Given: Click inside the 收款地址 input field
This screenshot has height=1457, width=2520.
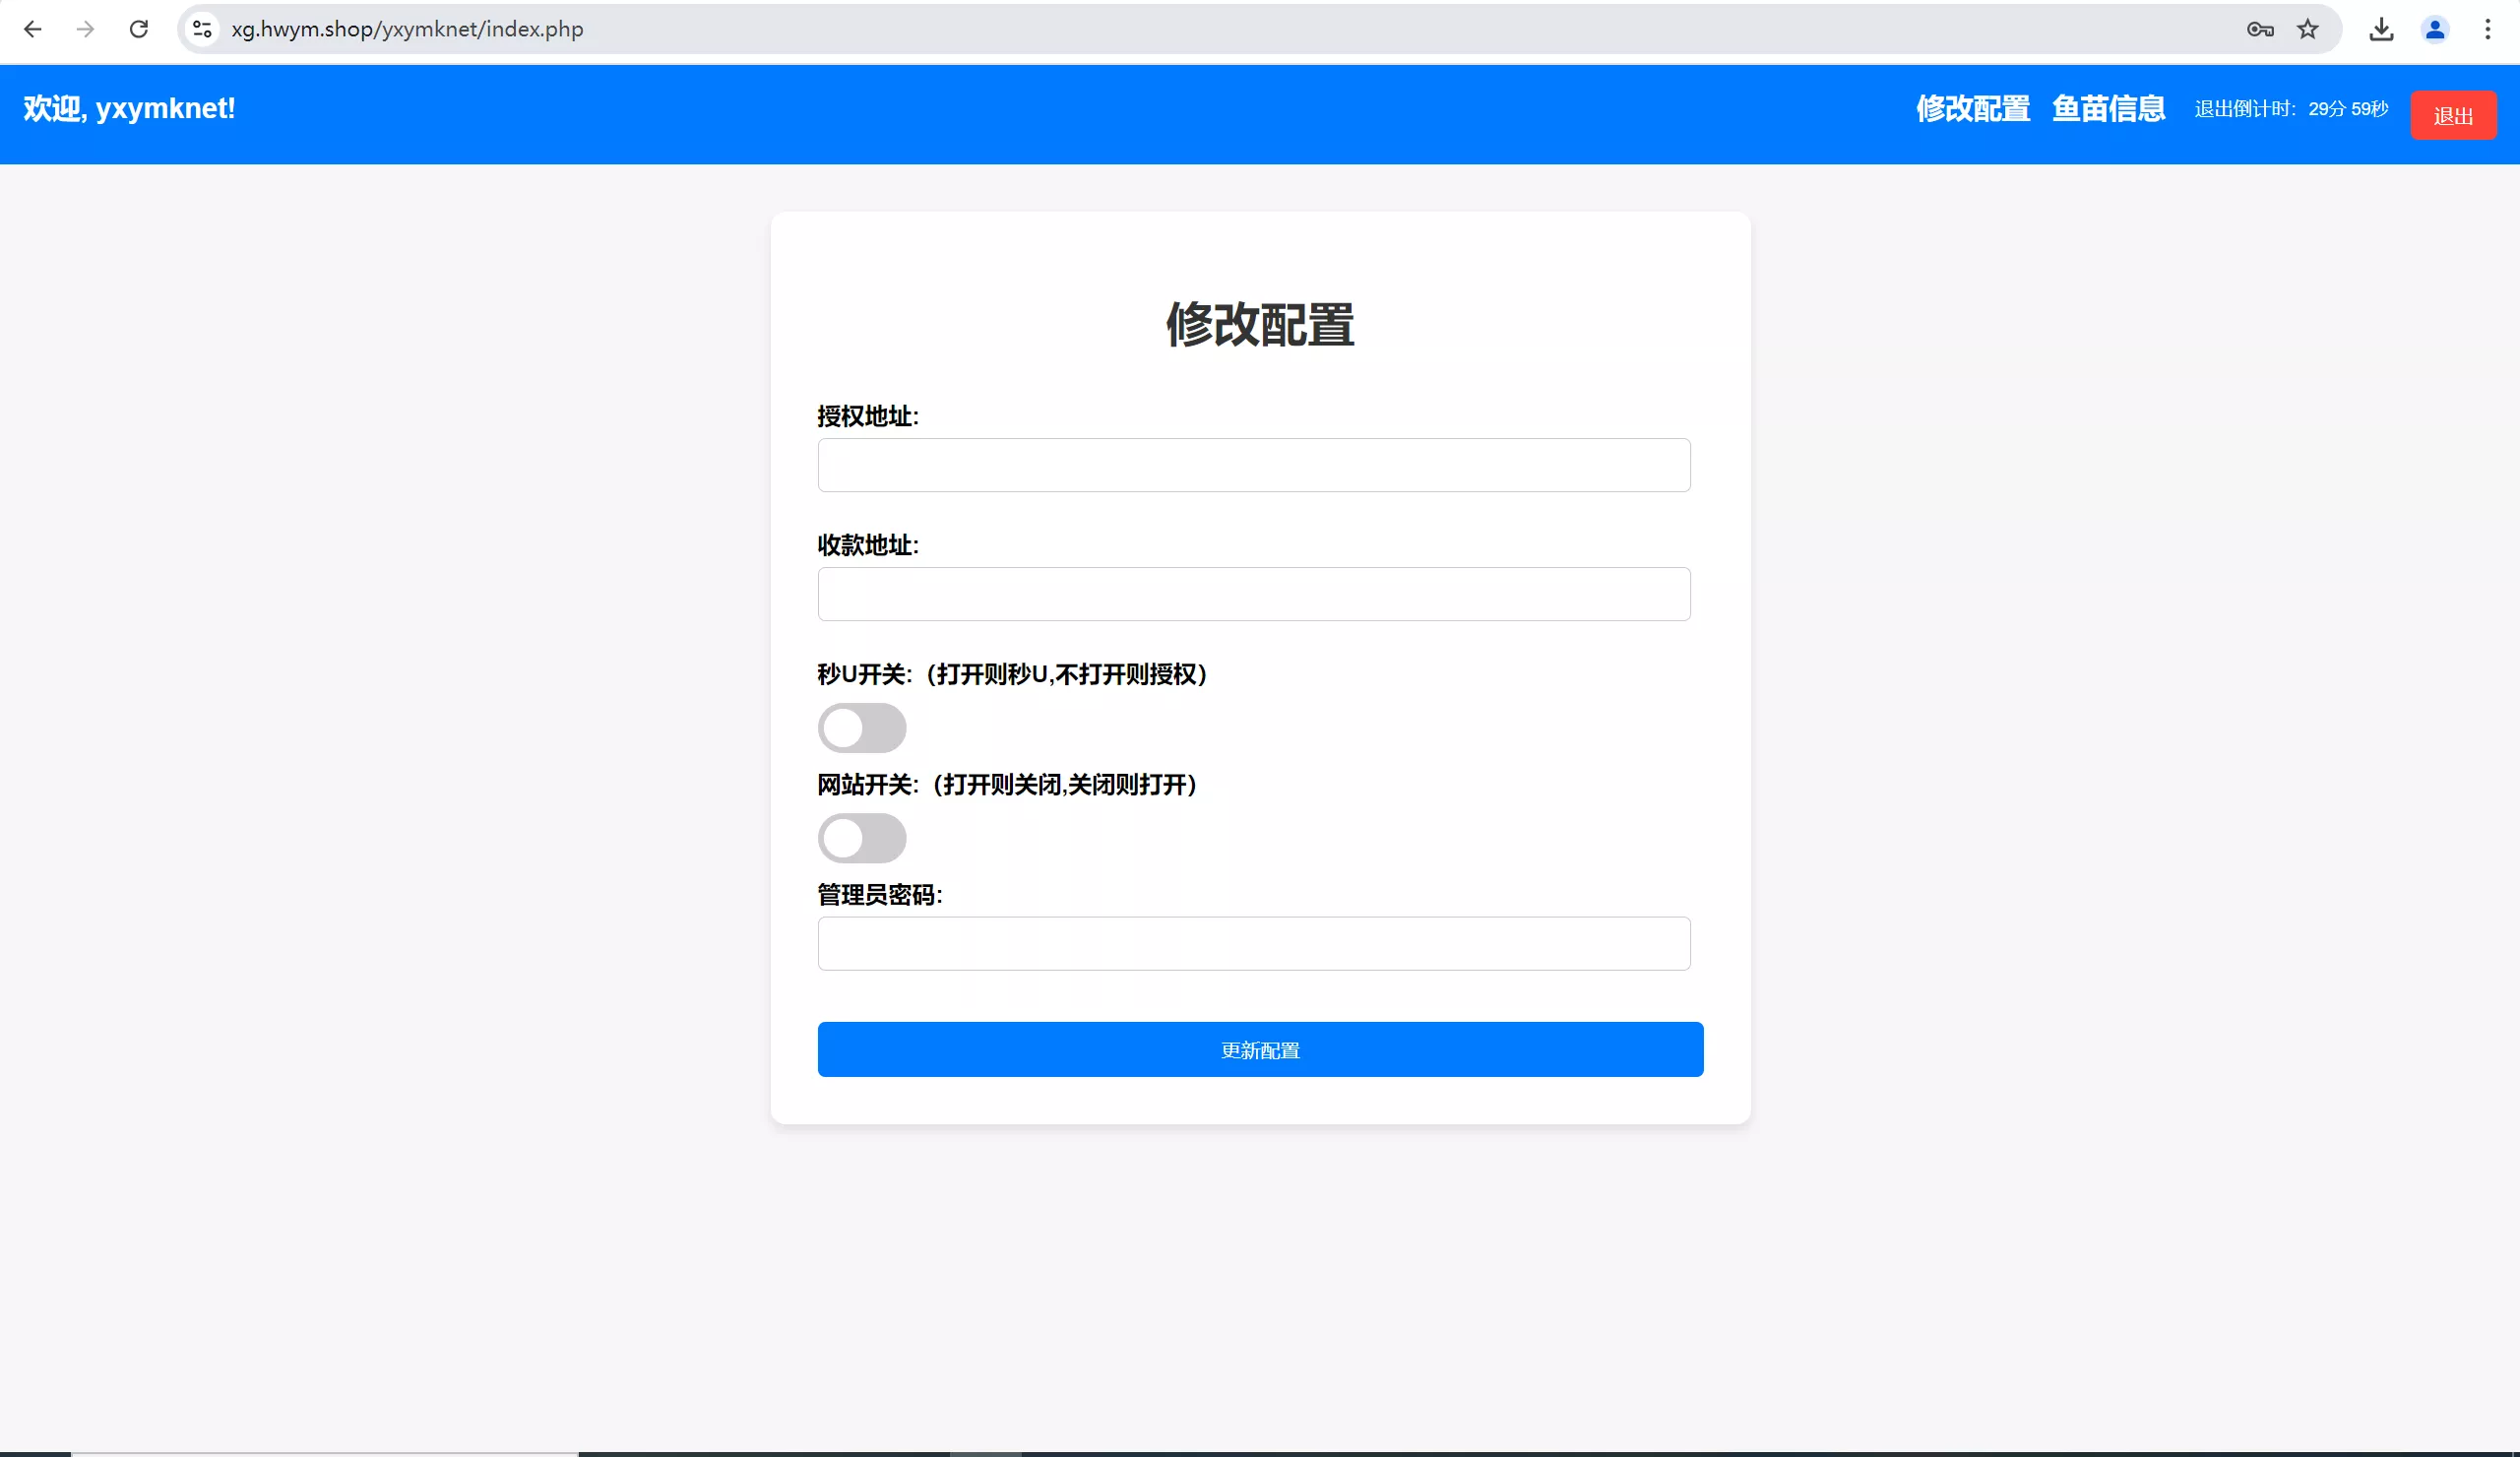Looking at the screenshot, I should [x=1253, y=594].
